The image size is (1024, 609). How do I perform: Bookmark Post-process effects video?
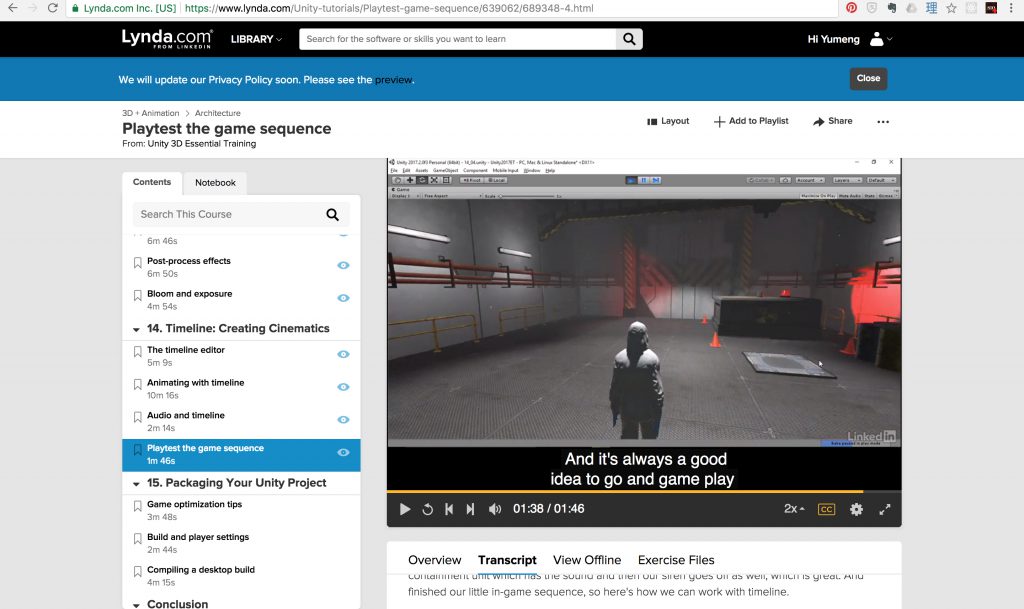[137, 262]
